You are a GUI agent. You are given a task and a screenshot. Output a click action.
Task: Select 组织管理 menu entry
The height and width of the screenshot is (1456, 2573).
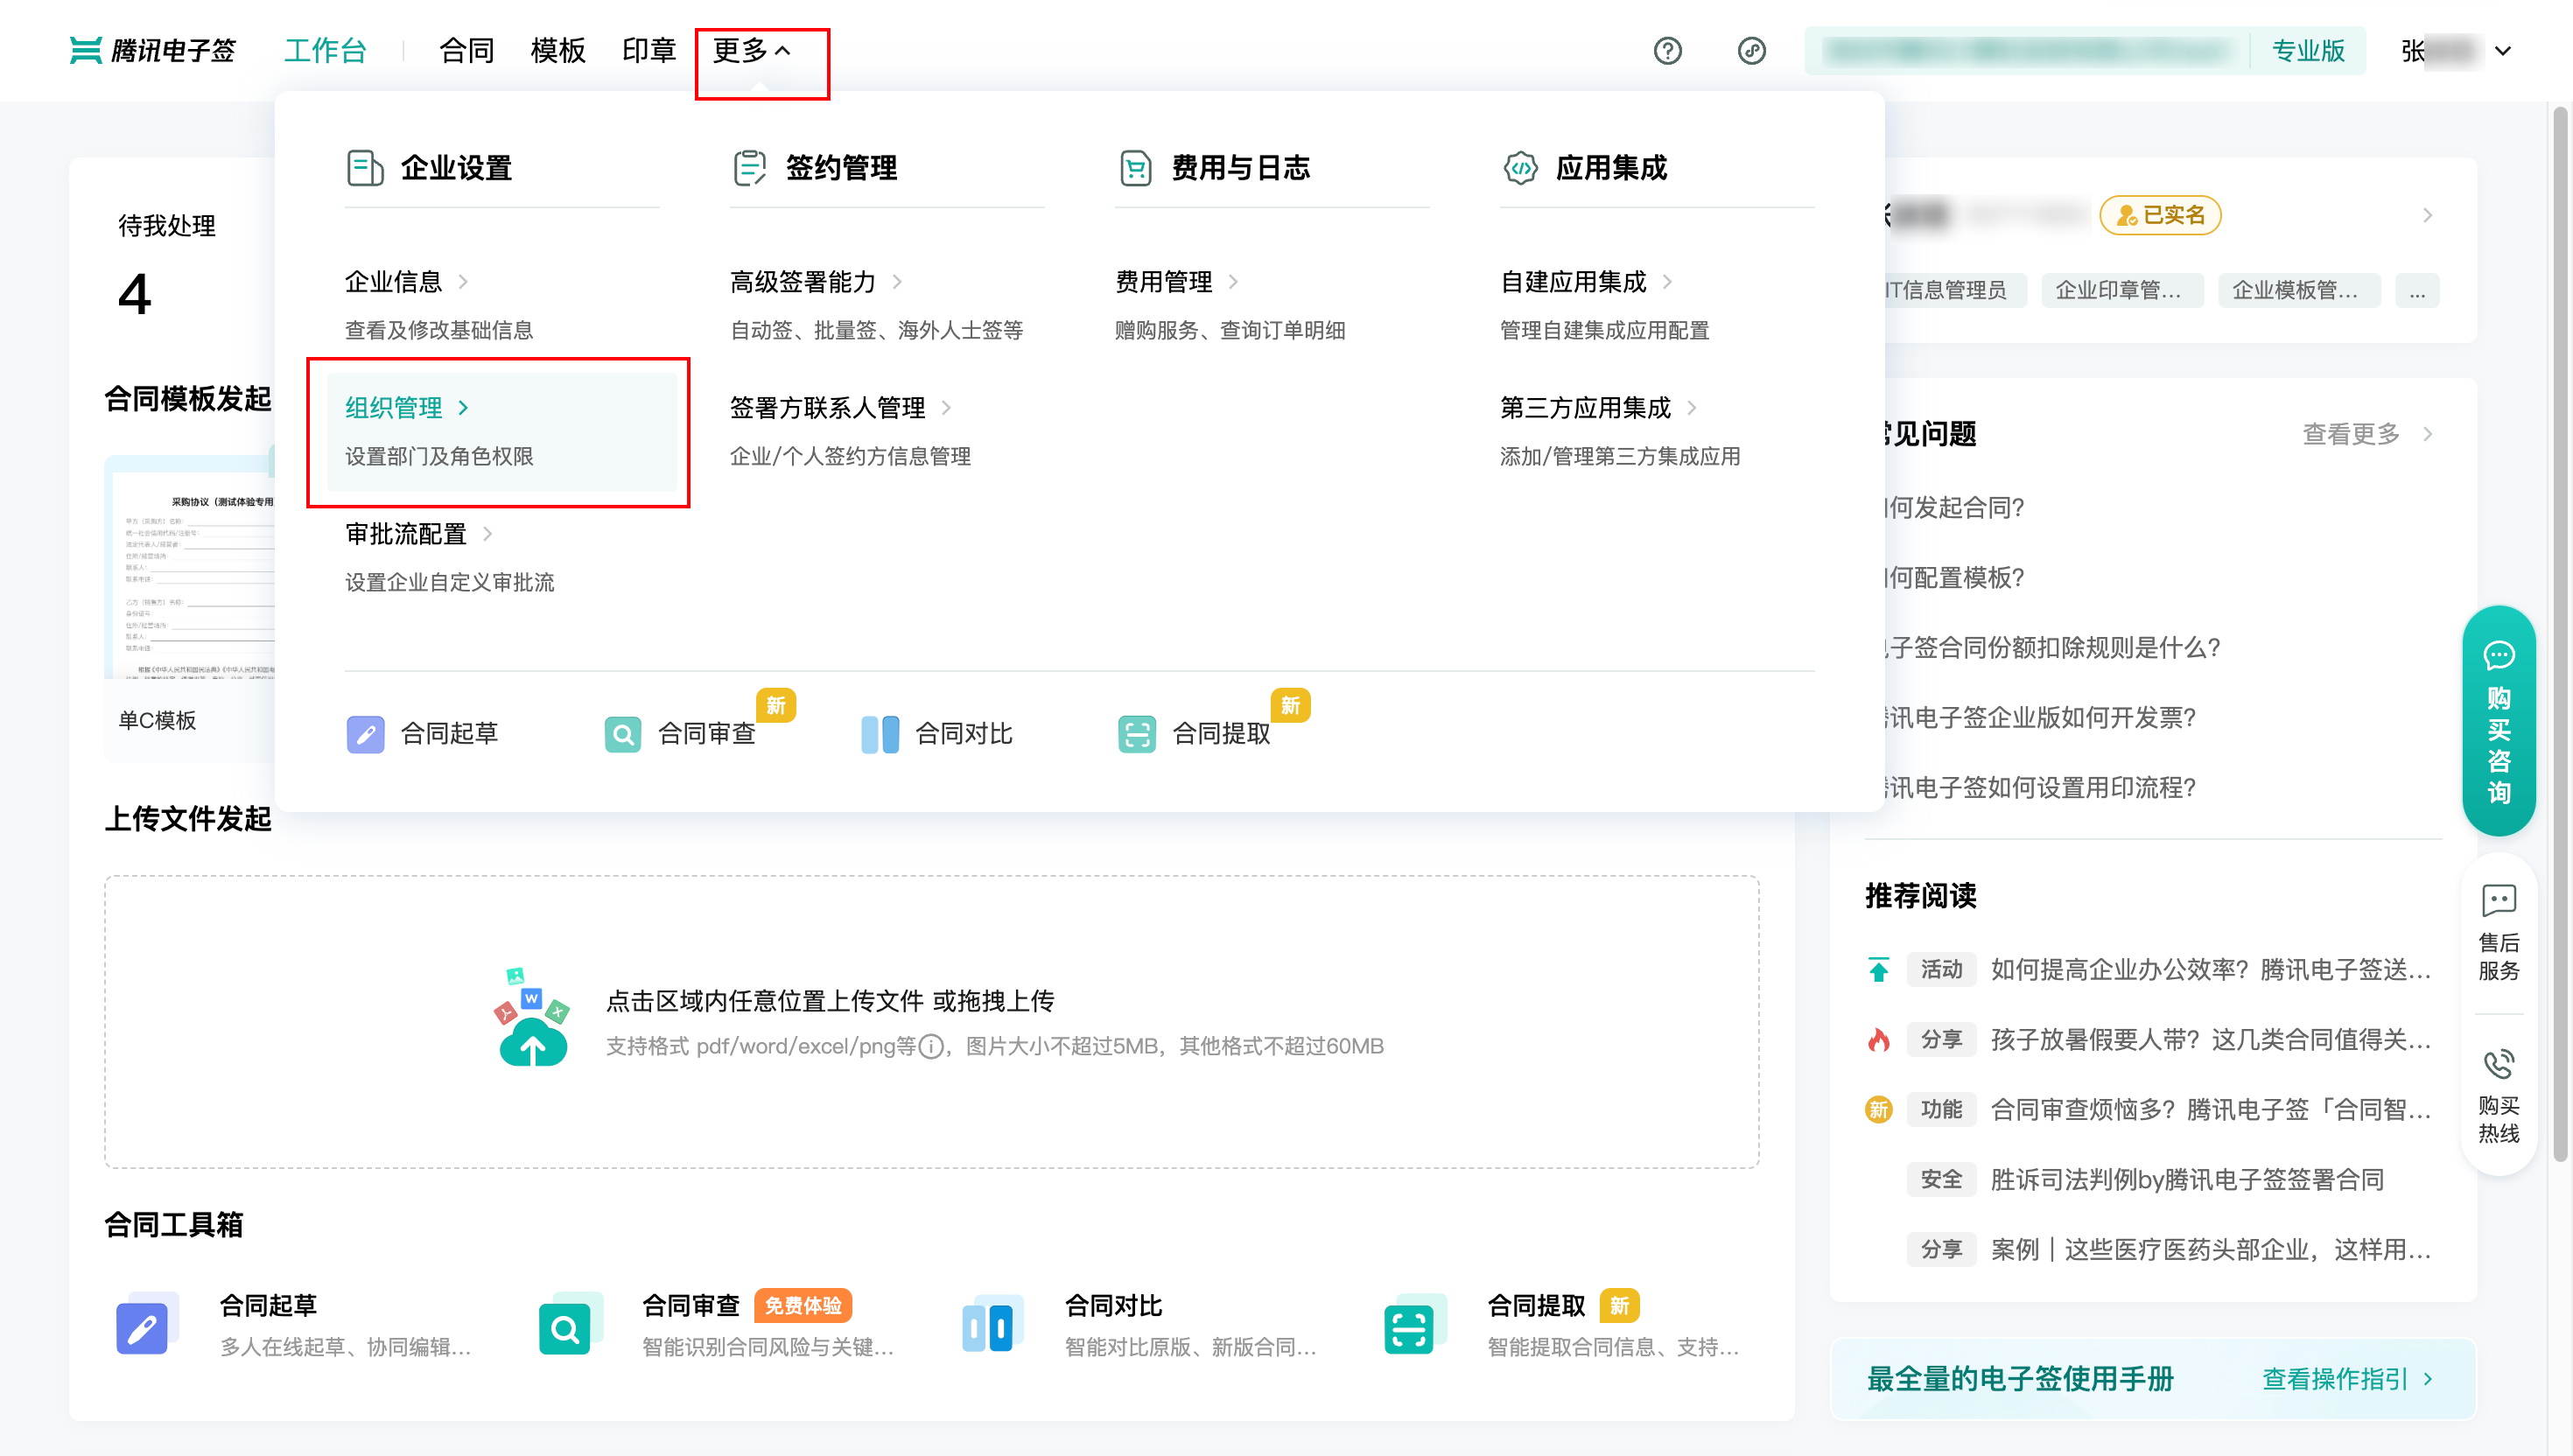click(x=502, y=432)
